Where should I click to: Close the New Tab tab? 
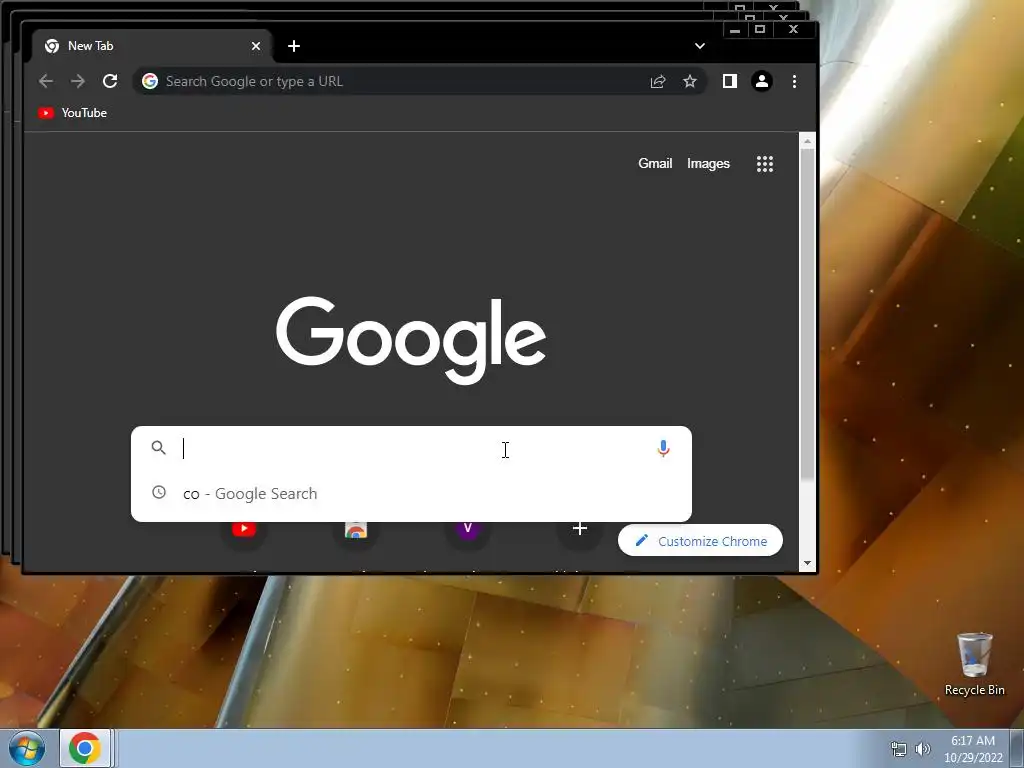coord(256,46)
